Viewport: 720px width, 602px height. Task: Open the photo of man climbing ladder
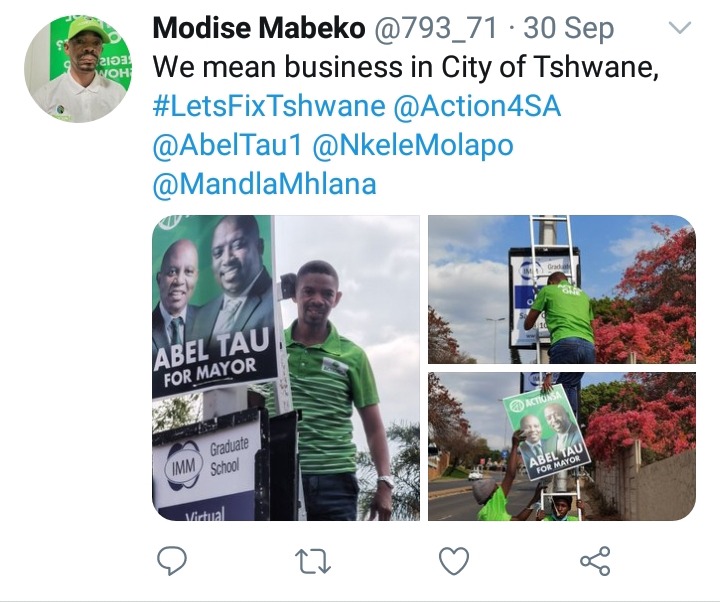point(562,289)
